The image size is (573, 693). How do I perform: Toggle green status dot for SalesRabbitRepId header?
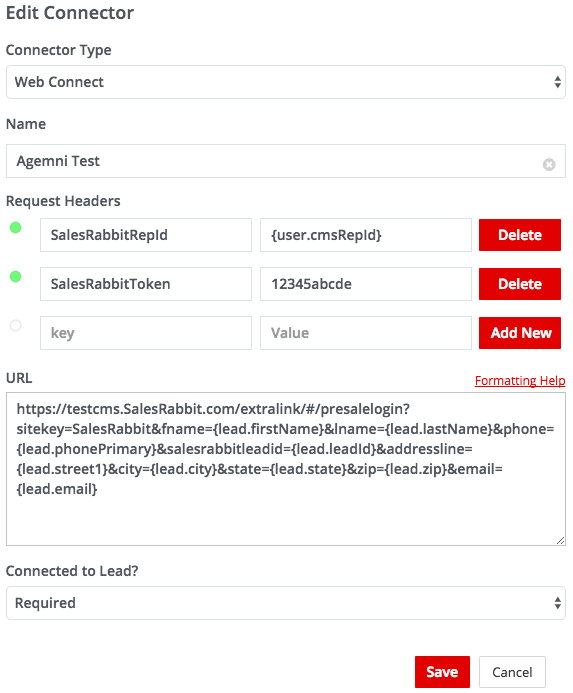15,228
